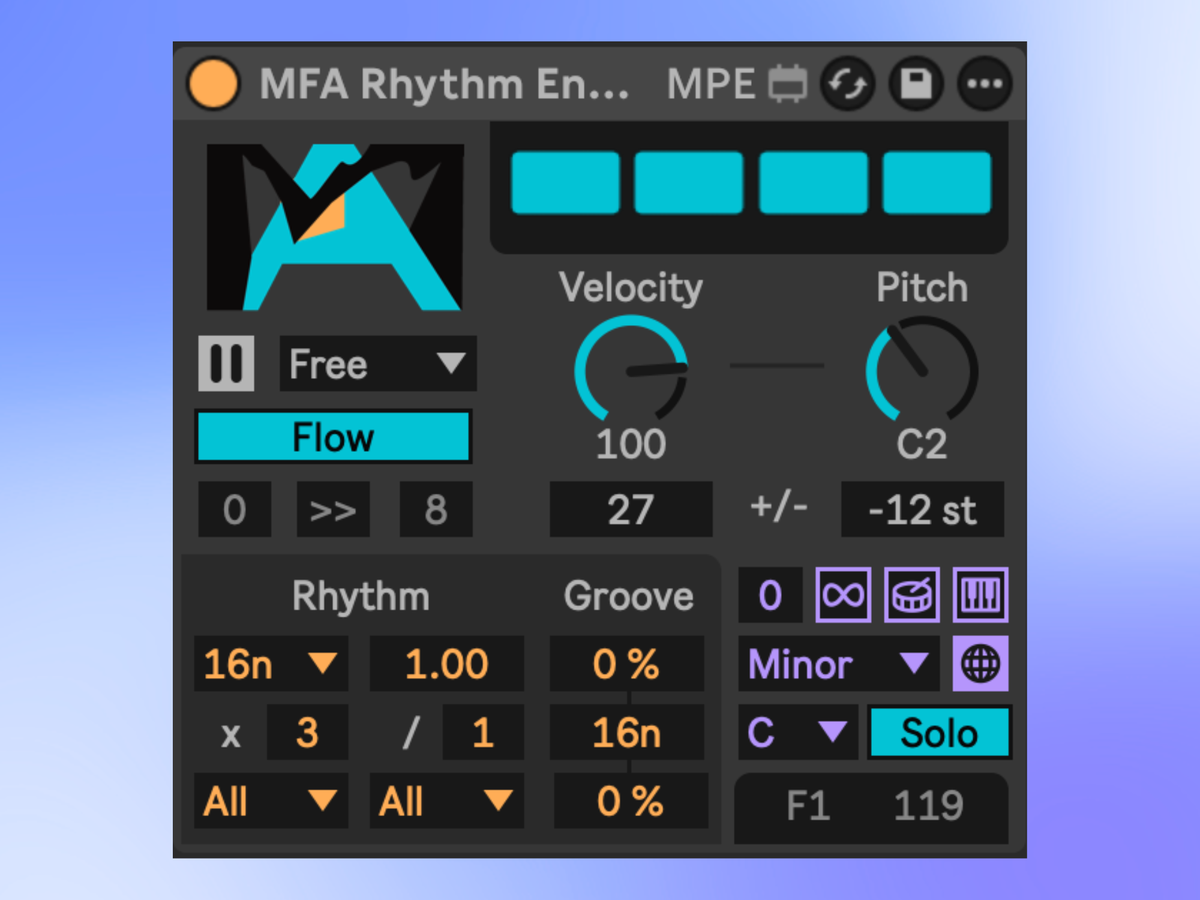This screenshot has height=900, width=1200.
Task: Click the Velocity value 100 label
Action: coord(631,445)
